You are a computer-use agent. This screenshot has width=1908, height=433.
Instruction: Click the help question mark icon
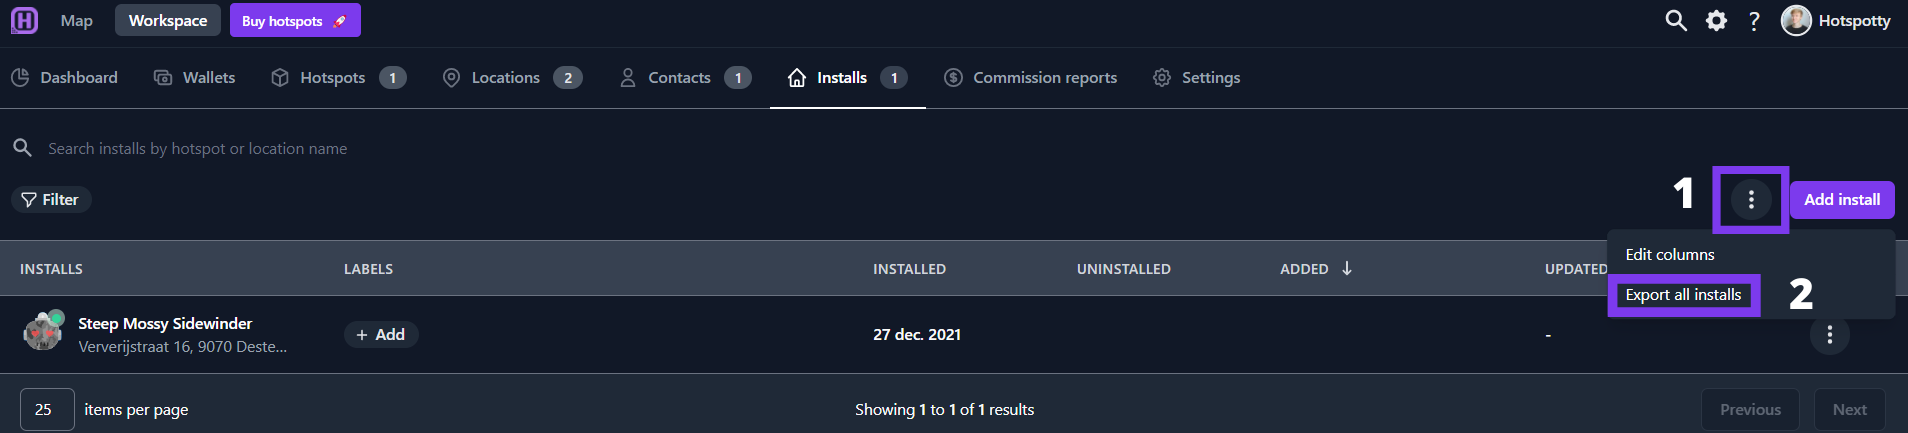[x=1754, y=21]
